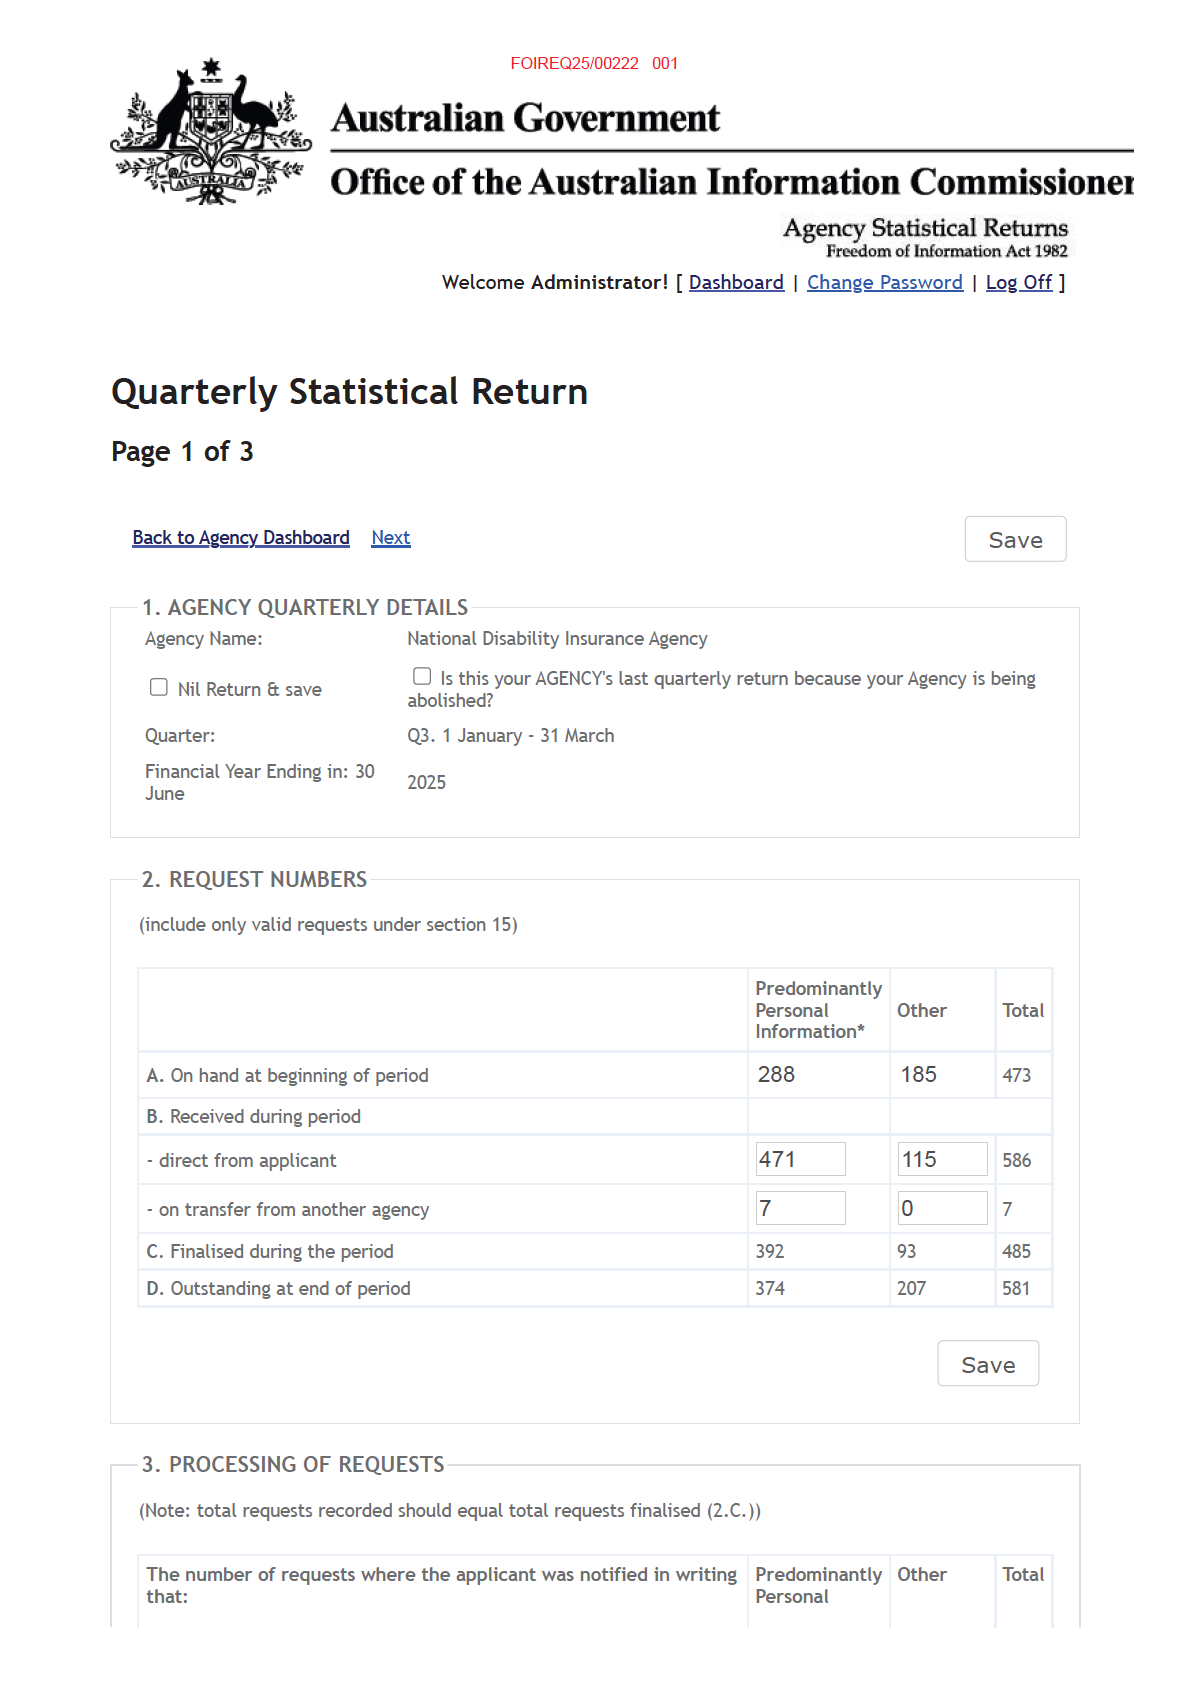Select the on-hand personal value 288
Screen dimensions: 1190x1684
pyautogui.click(x=776, y=1074)
